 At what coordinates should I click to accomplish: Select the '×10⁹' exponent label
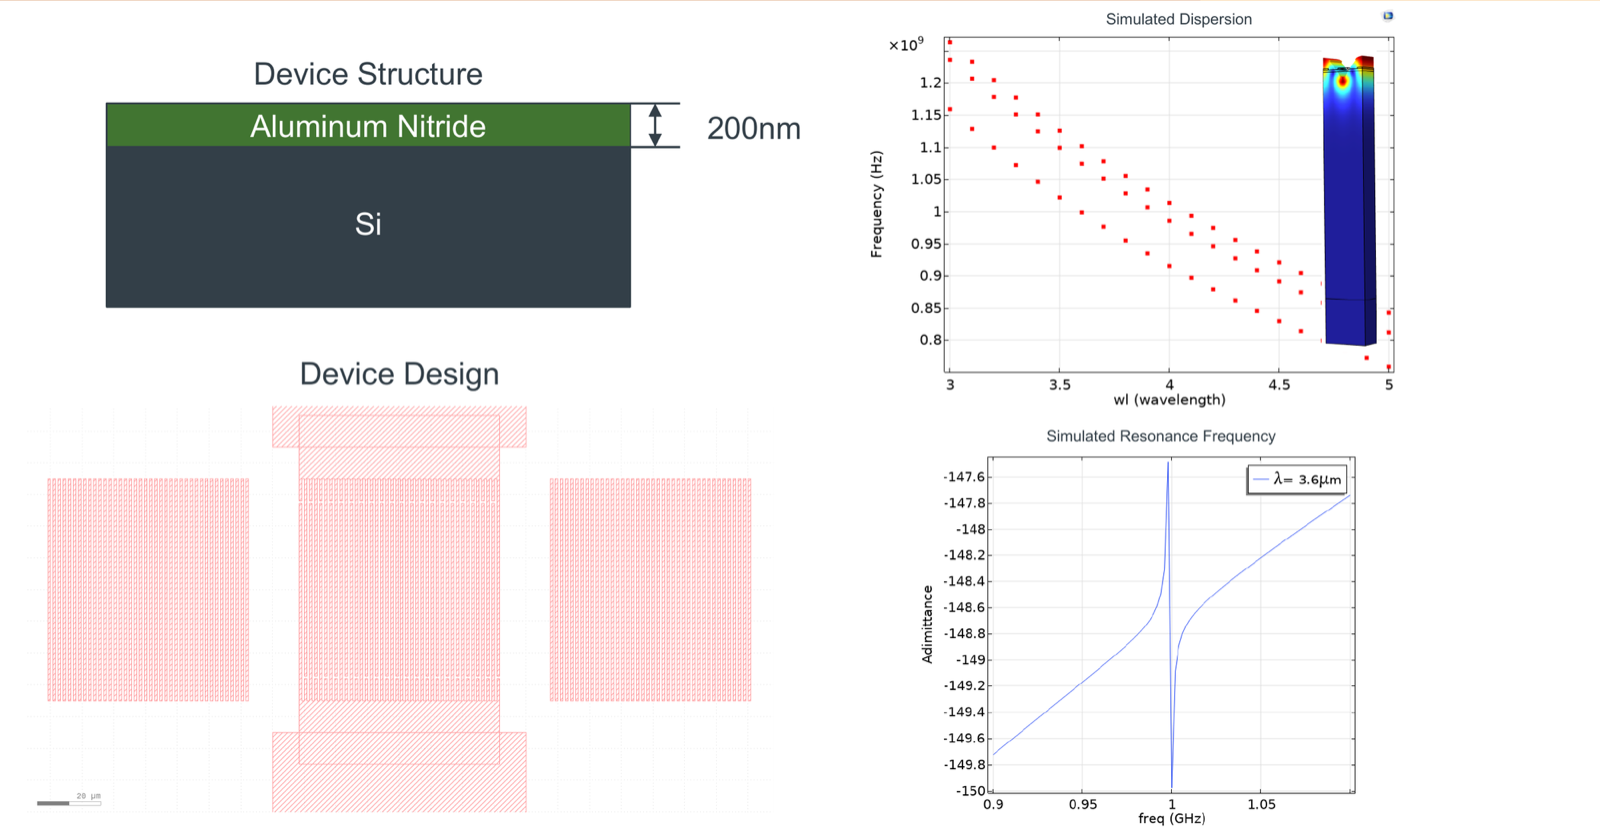coord(906,45)
